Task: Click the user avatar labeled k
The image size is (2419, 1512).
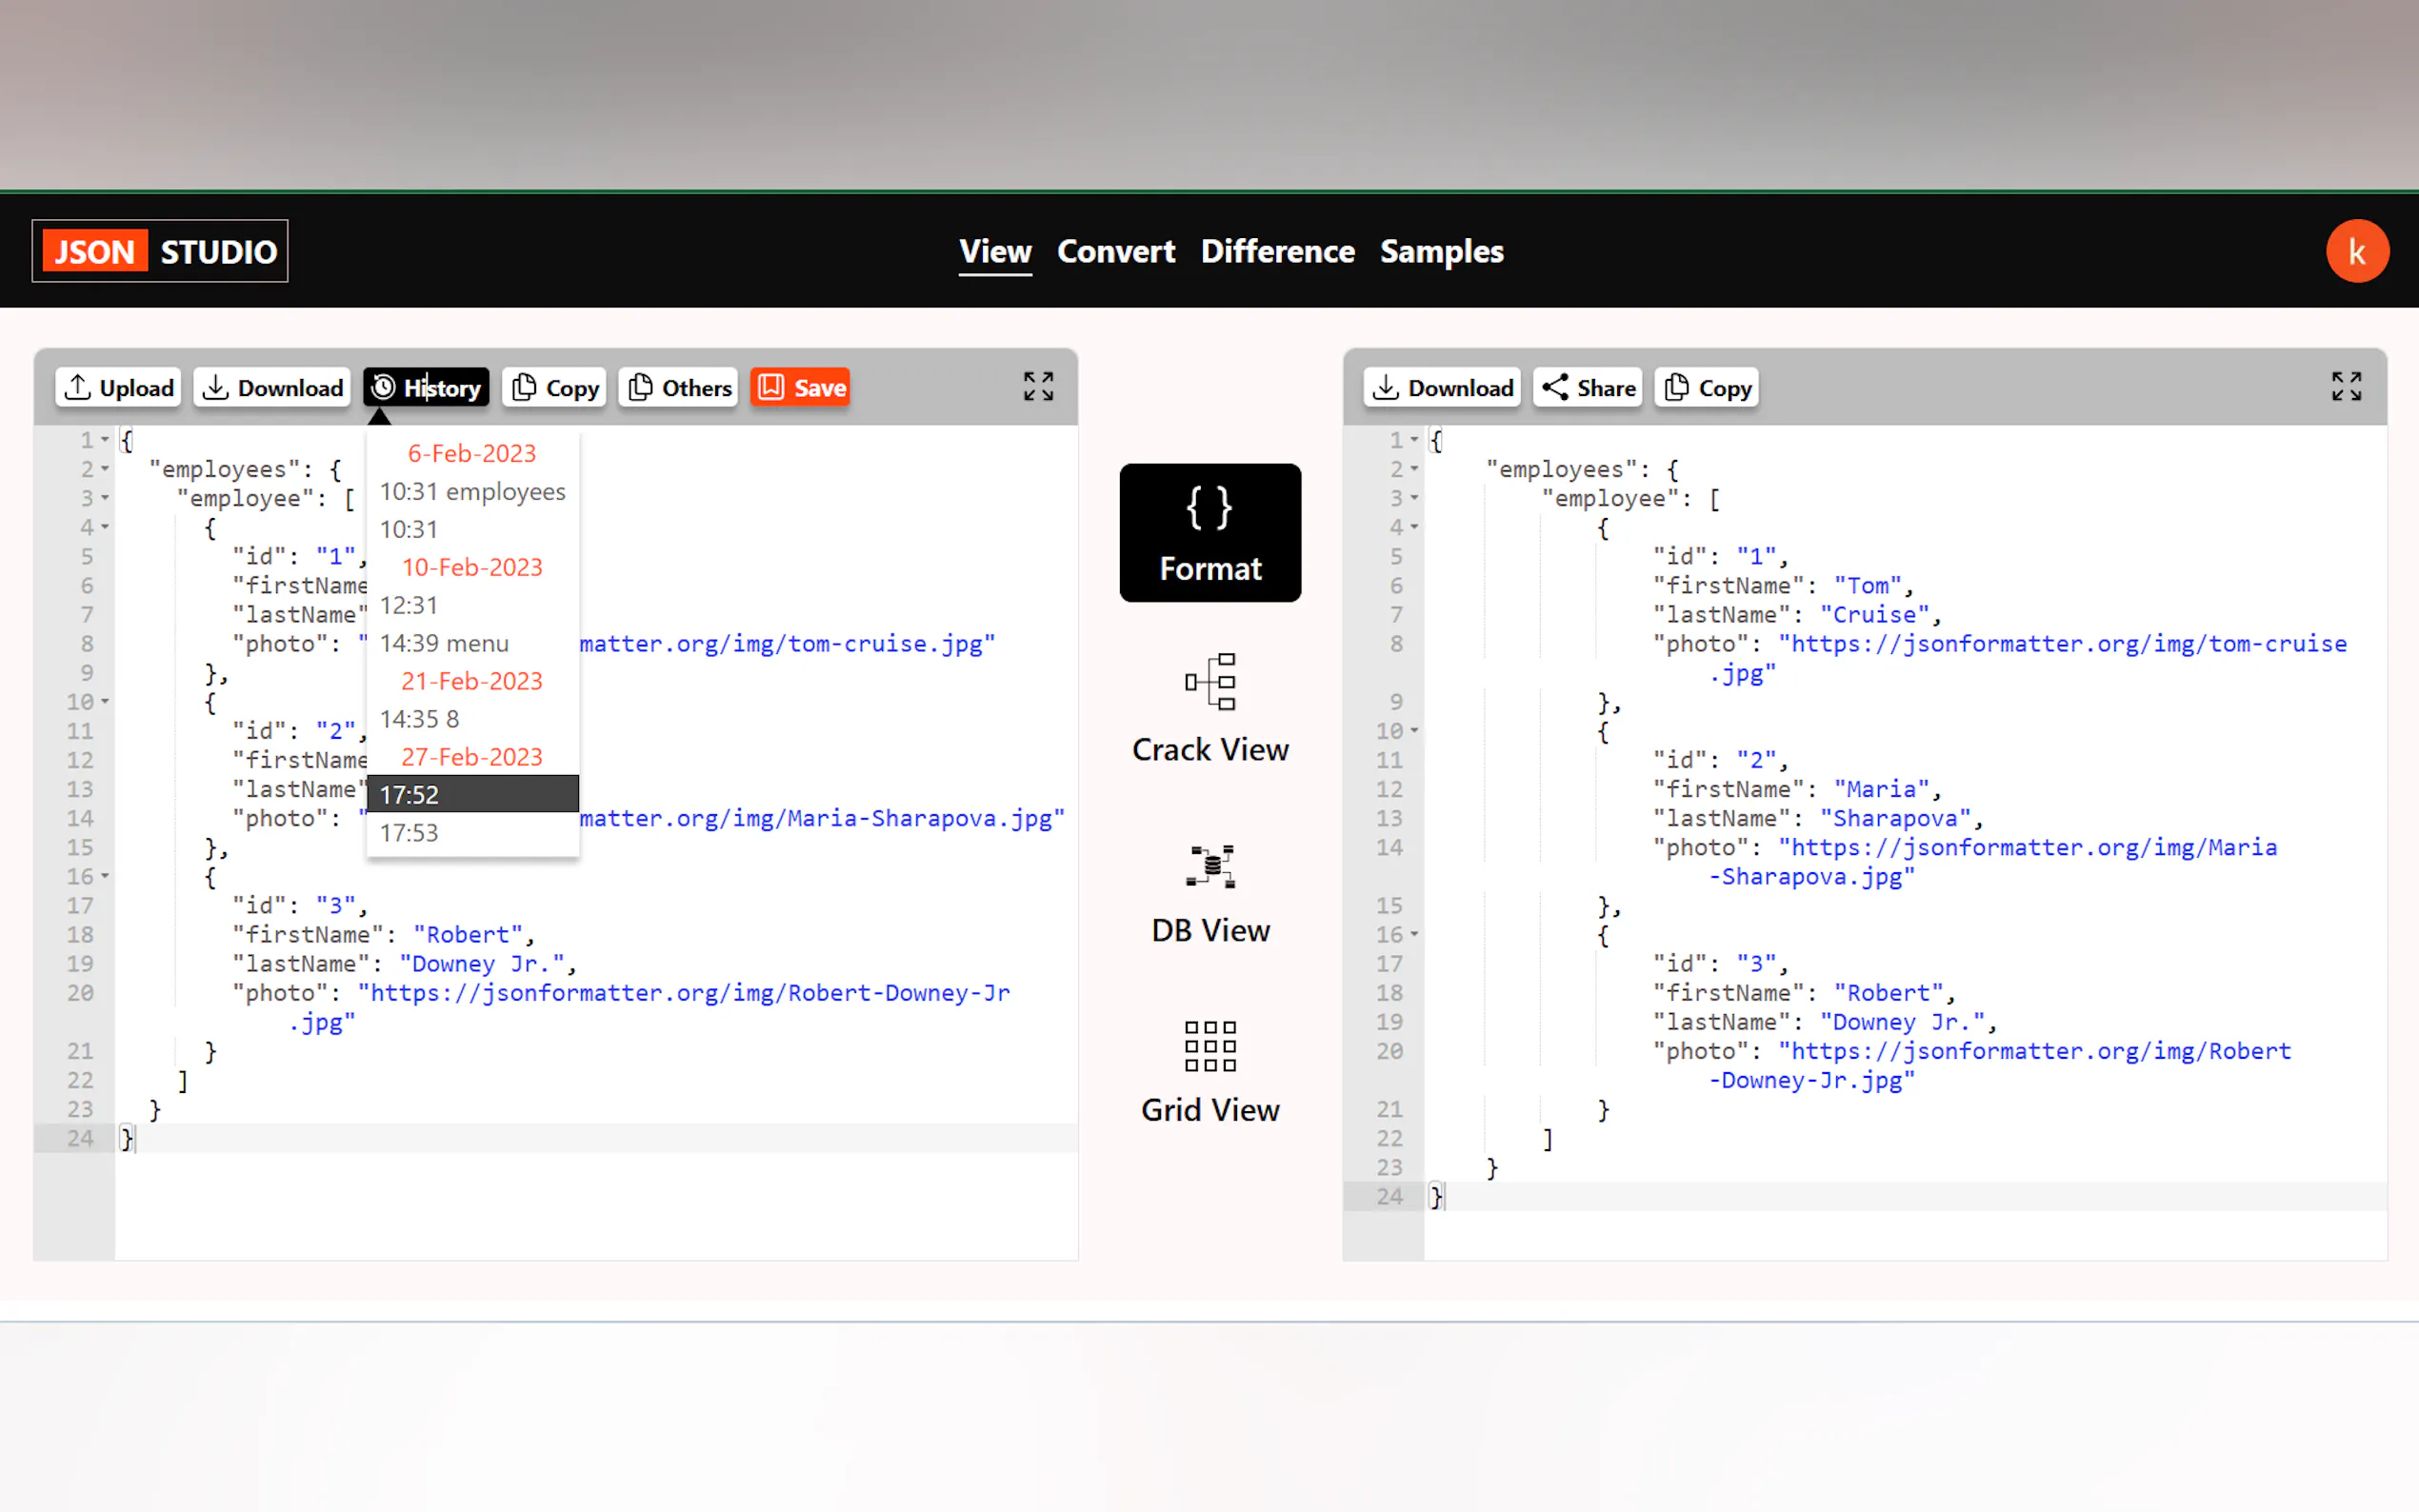Action: tap(2356, 251)
